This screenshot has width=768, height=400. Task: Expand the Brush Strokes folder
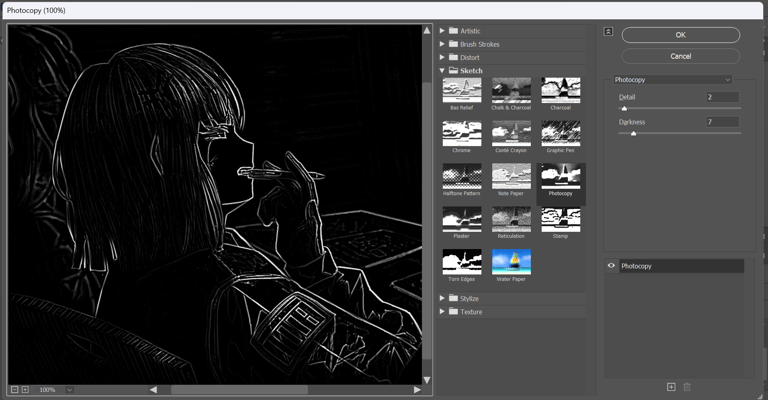(x=442, y=44)
